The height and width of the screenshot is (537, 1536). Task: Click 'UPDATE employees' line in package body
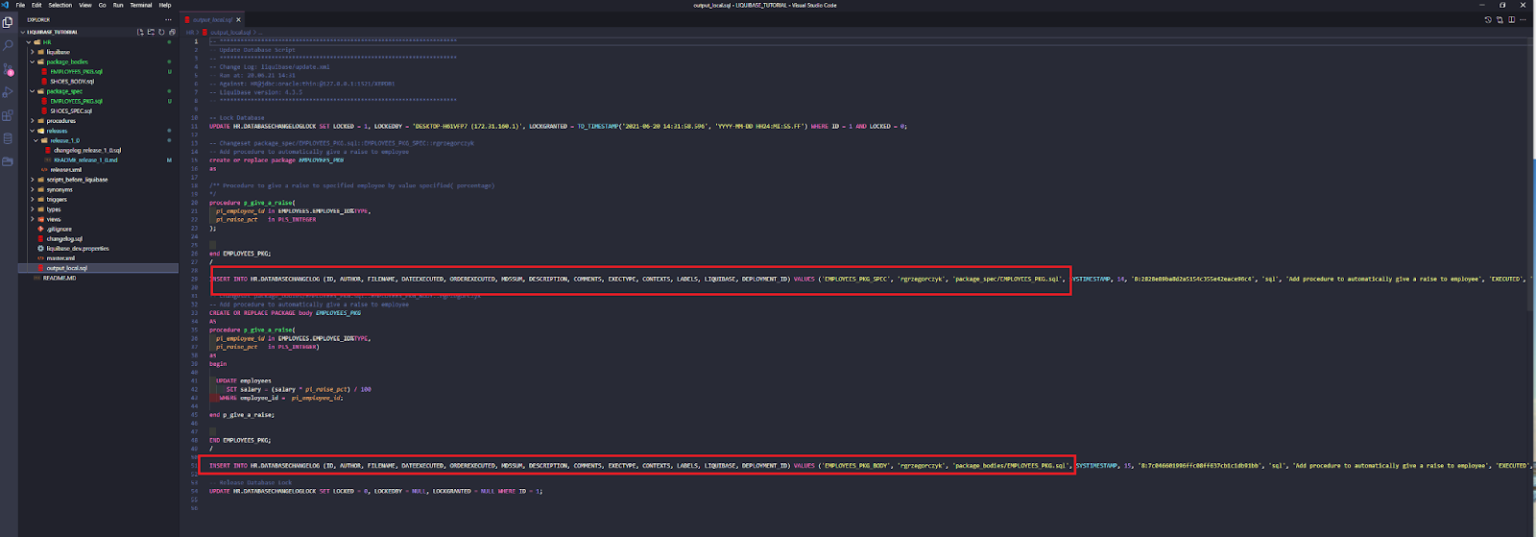point(243,381)
